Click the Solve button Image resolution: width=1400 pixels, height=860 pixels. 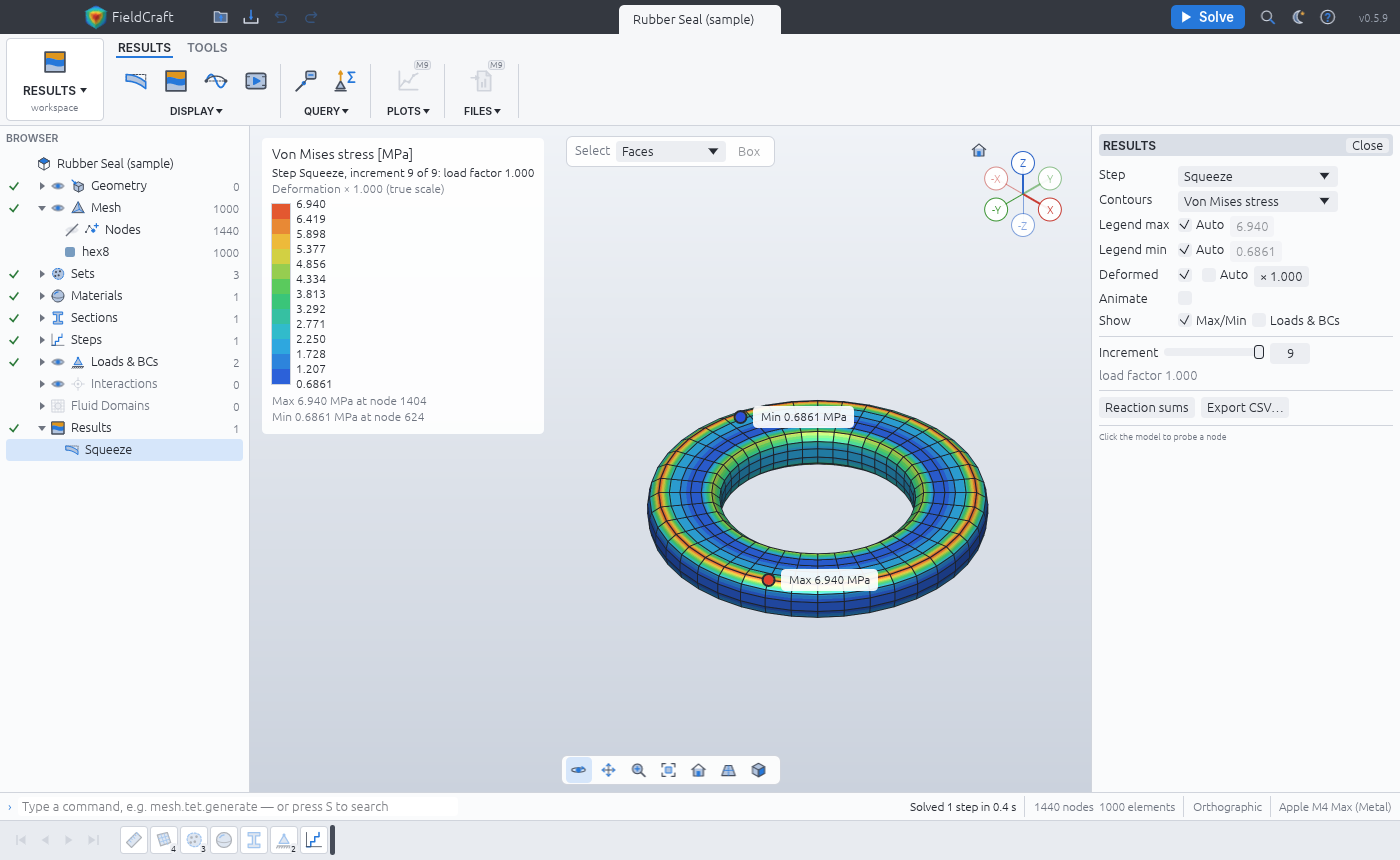(x=1207, y=17)
